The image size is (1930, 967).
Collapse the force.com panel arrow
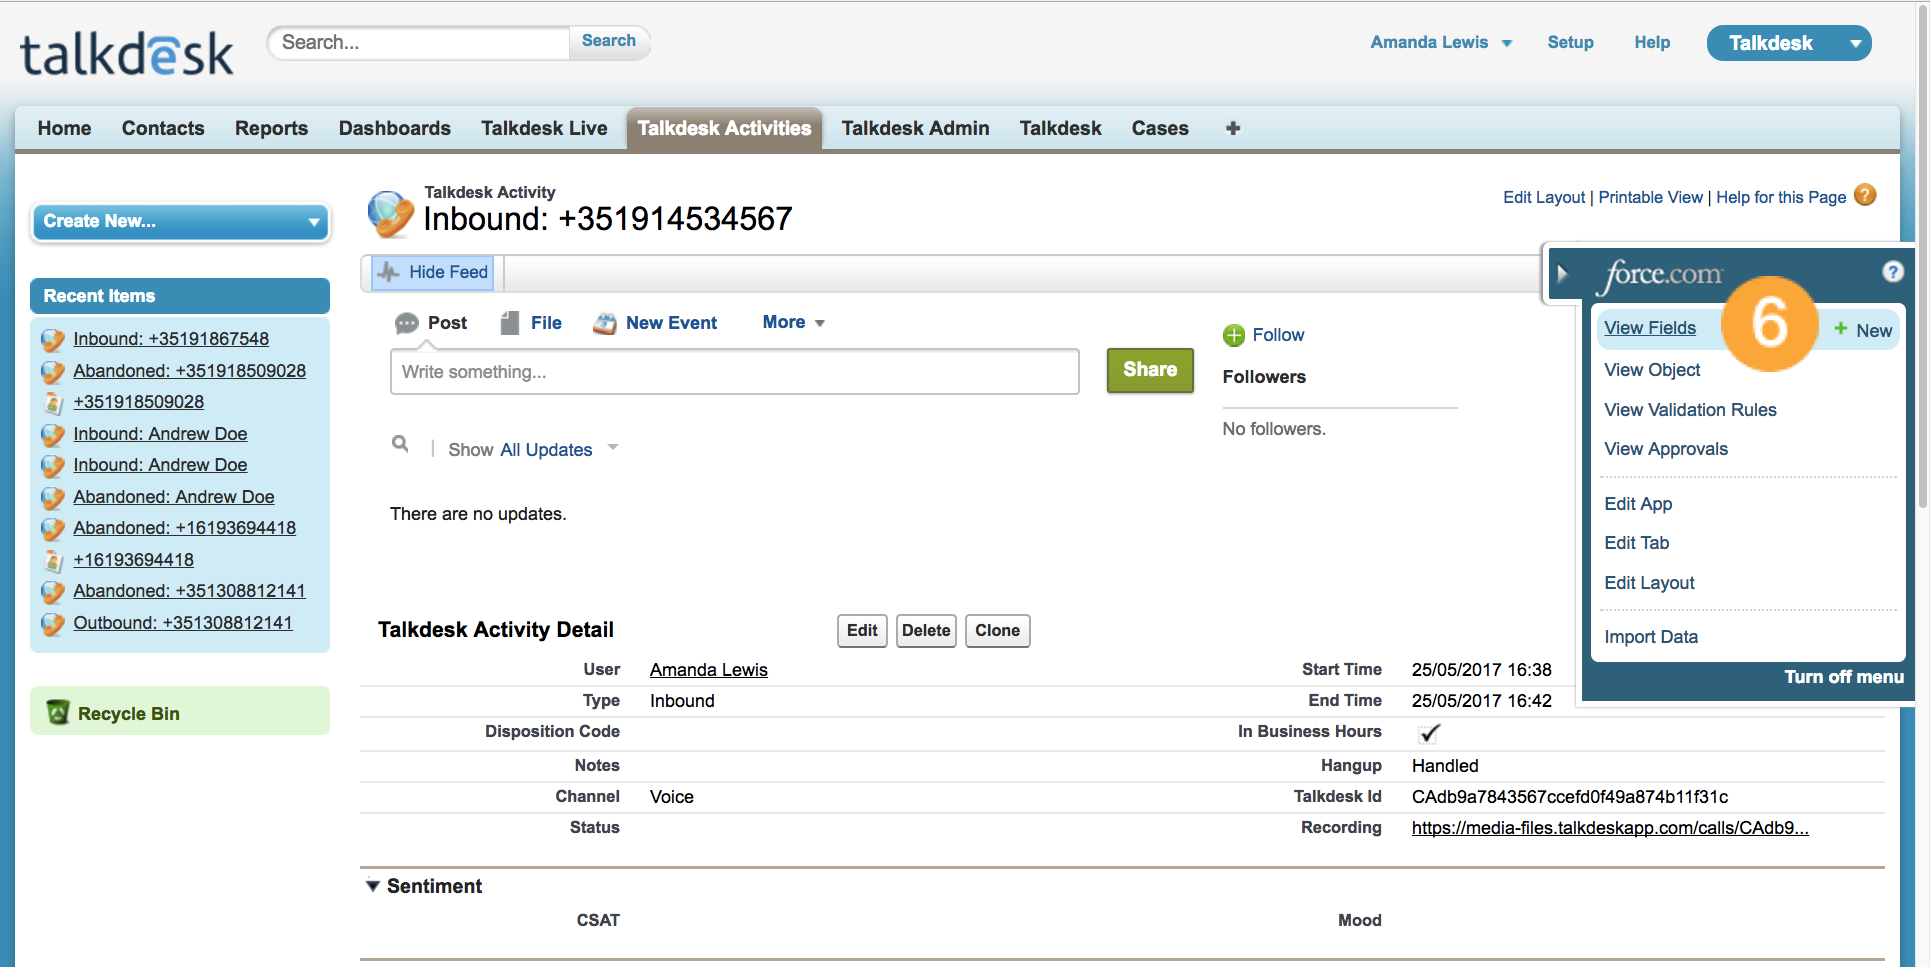click(1562, 273)
